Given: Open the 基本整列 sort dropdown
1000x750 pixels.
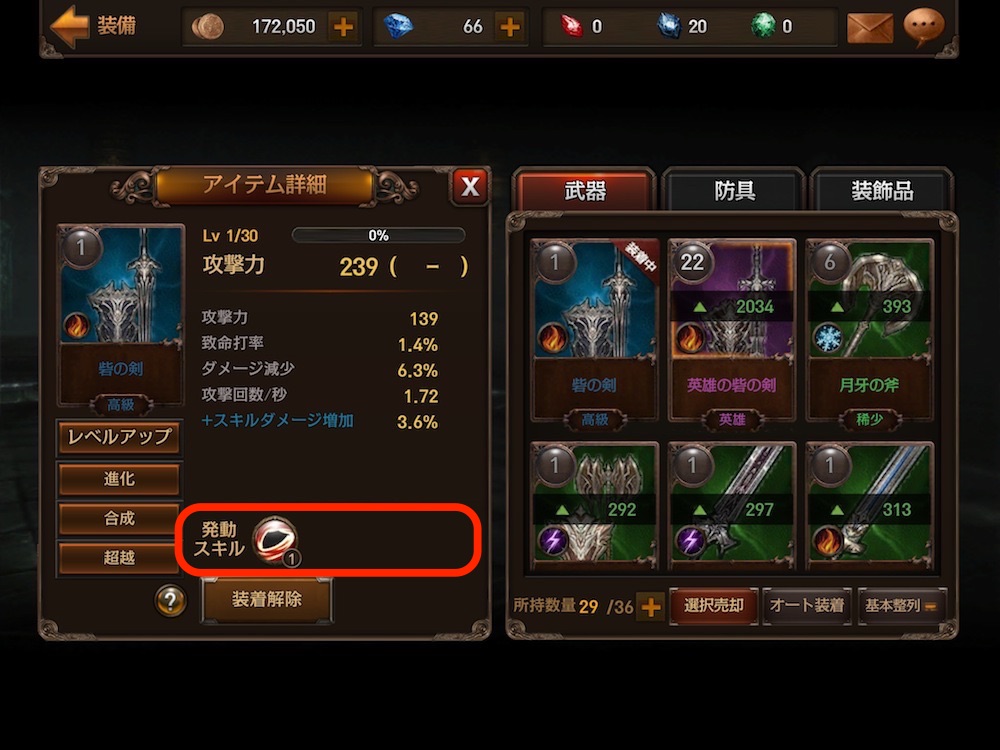Looking at the screenshot, I should tap(901, 605).
